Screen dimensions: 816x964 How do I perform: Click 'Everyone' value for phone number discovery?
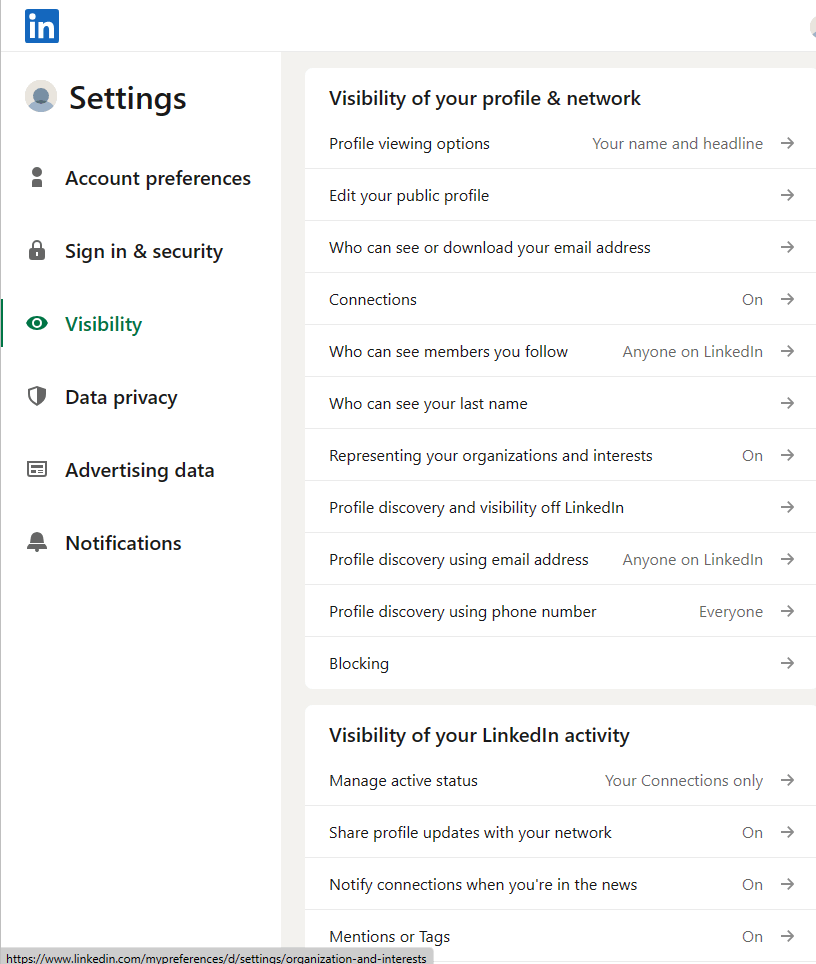point(731,612)
